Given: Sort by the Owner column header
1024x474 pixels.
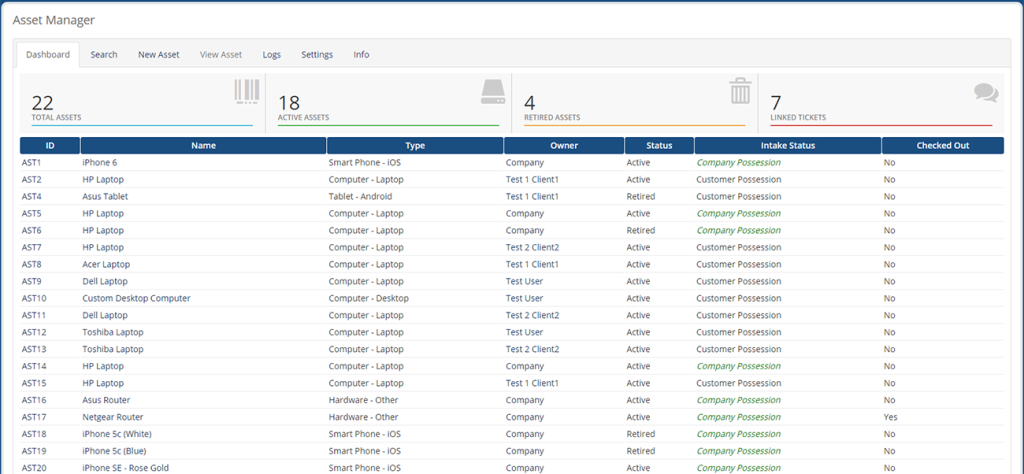Looking at the screenshot, I should point(564,146).
